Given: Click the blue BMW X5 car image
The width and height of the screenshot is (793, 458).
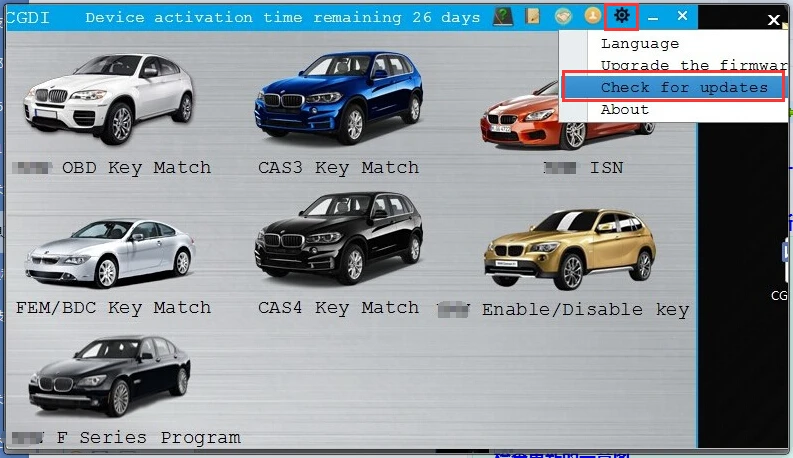Looking at the screenshot, I should point(338,98).
